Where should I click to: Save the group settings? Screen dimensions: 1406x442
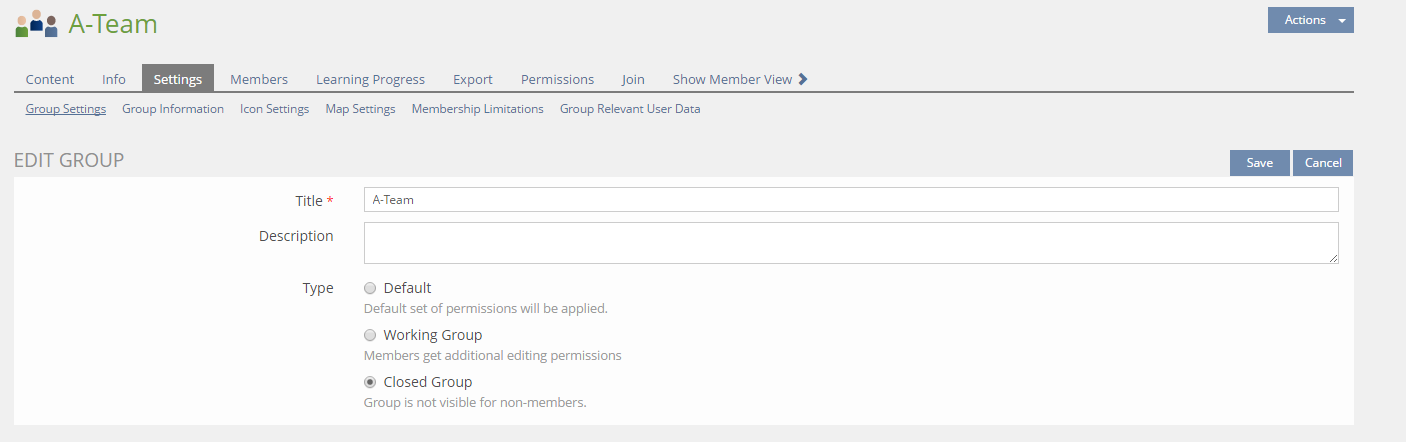coord(1259,163)
